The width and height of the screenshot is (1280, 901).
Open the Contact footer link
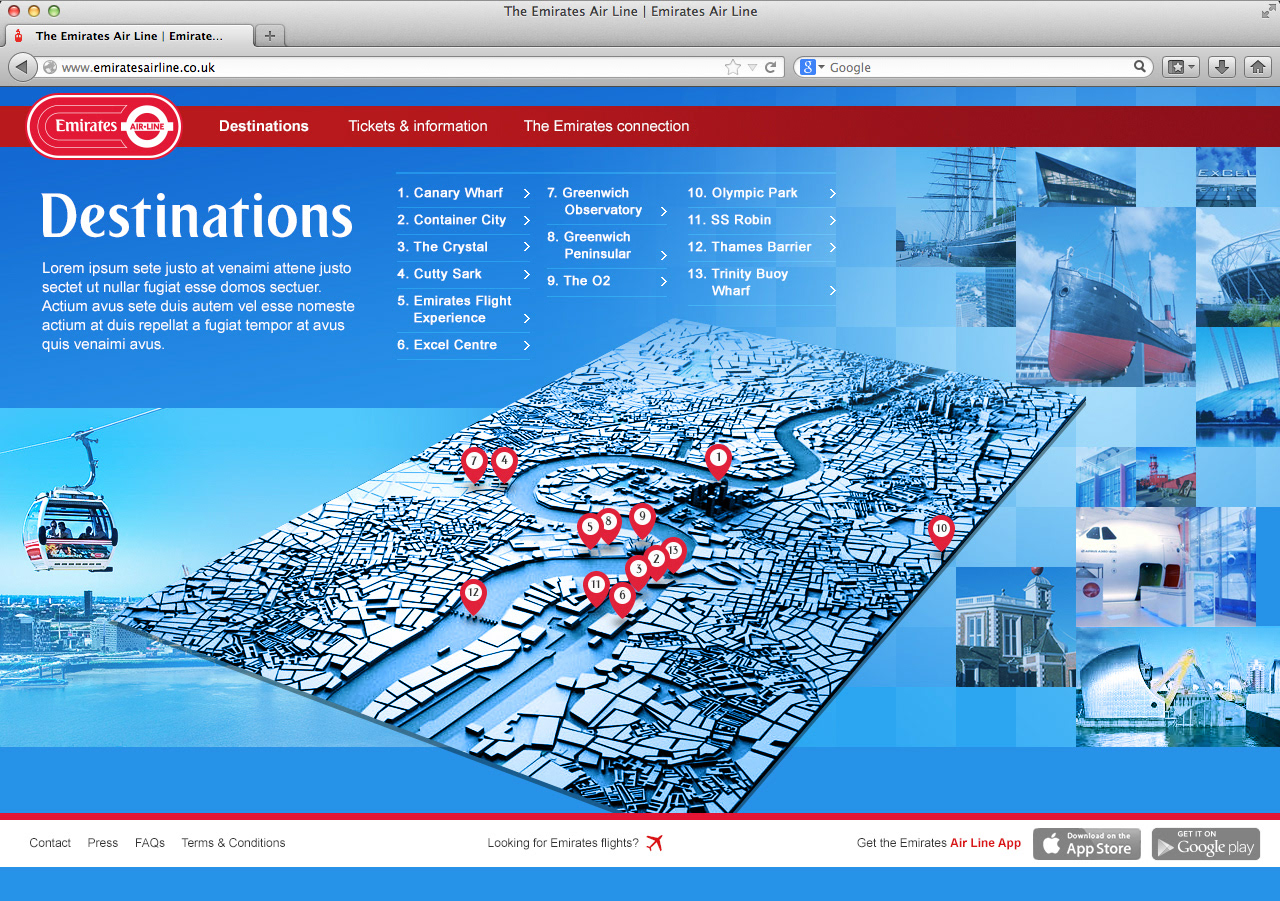coord(50,843)
